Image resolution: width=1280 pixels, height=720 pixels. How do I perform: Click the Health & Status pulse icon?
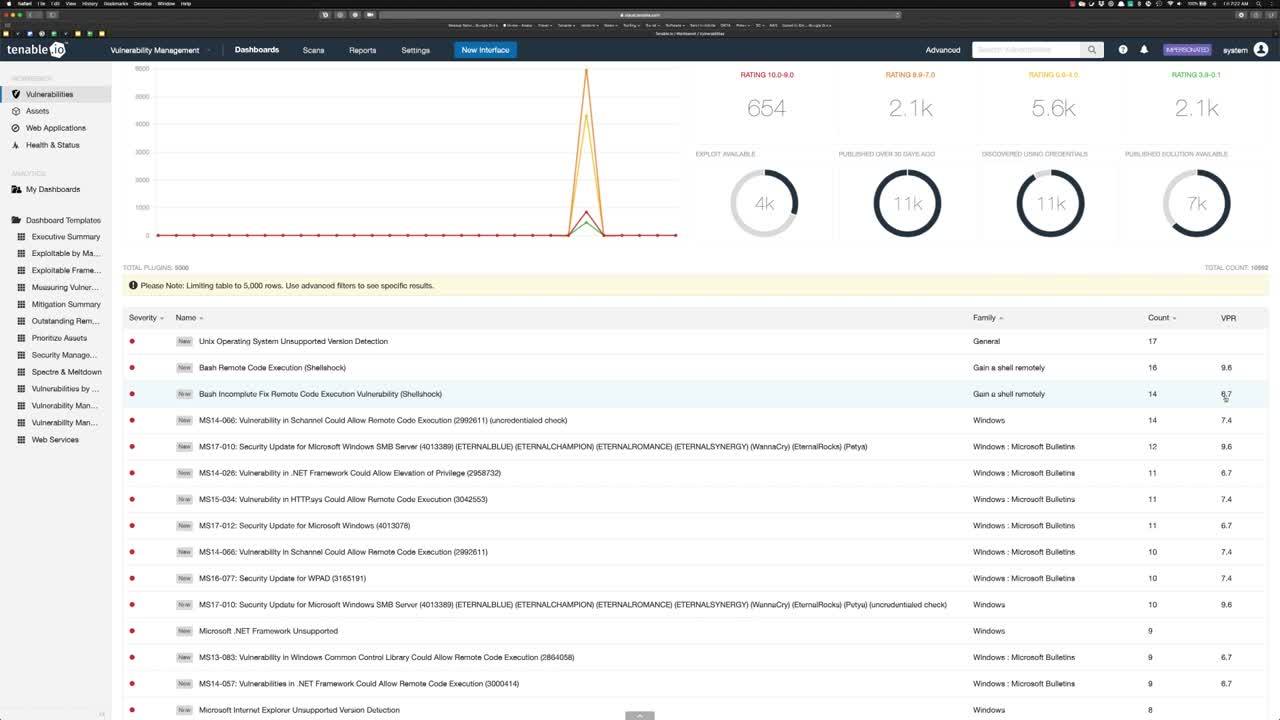click(16, 145)
